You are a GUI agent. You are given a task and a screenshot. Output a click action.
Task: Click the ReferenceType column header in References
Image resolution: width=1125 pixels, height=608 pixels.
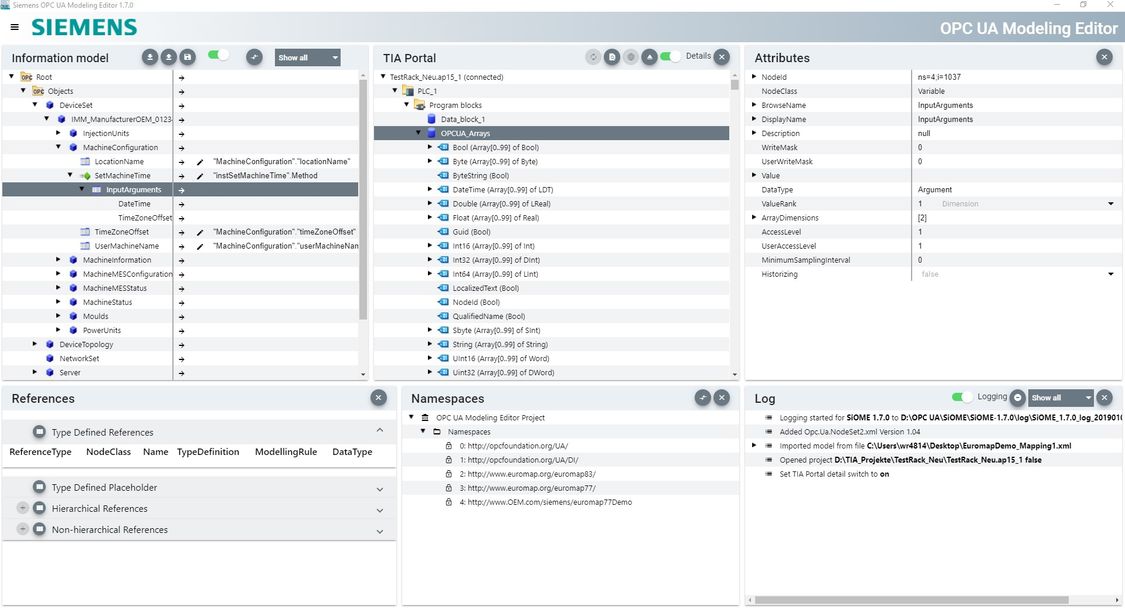(40, 452)
